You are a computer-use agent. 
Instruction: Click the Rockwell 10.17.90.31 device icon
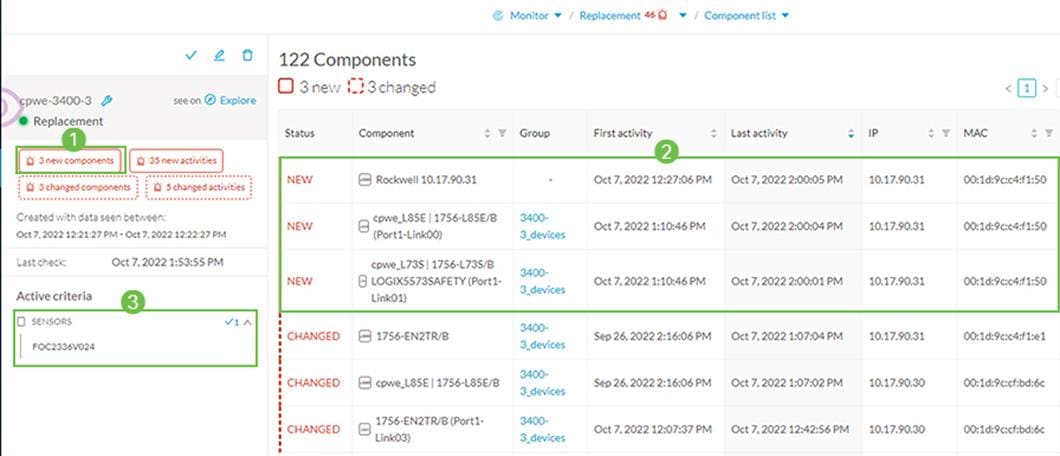(365, 180)
